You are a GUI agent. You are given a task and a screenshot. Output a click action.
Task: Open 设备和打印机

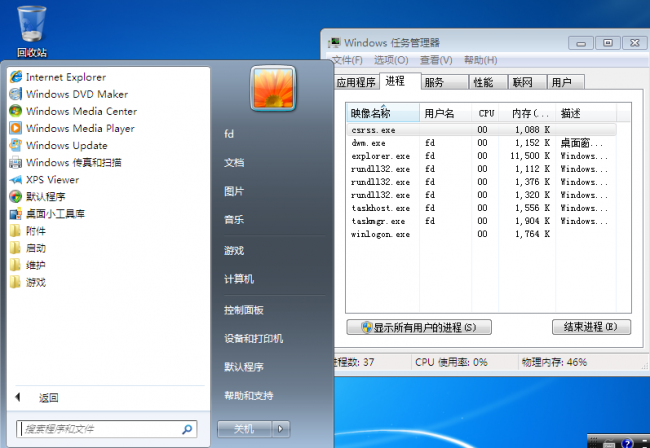[254, 339]
